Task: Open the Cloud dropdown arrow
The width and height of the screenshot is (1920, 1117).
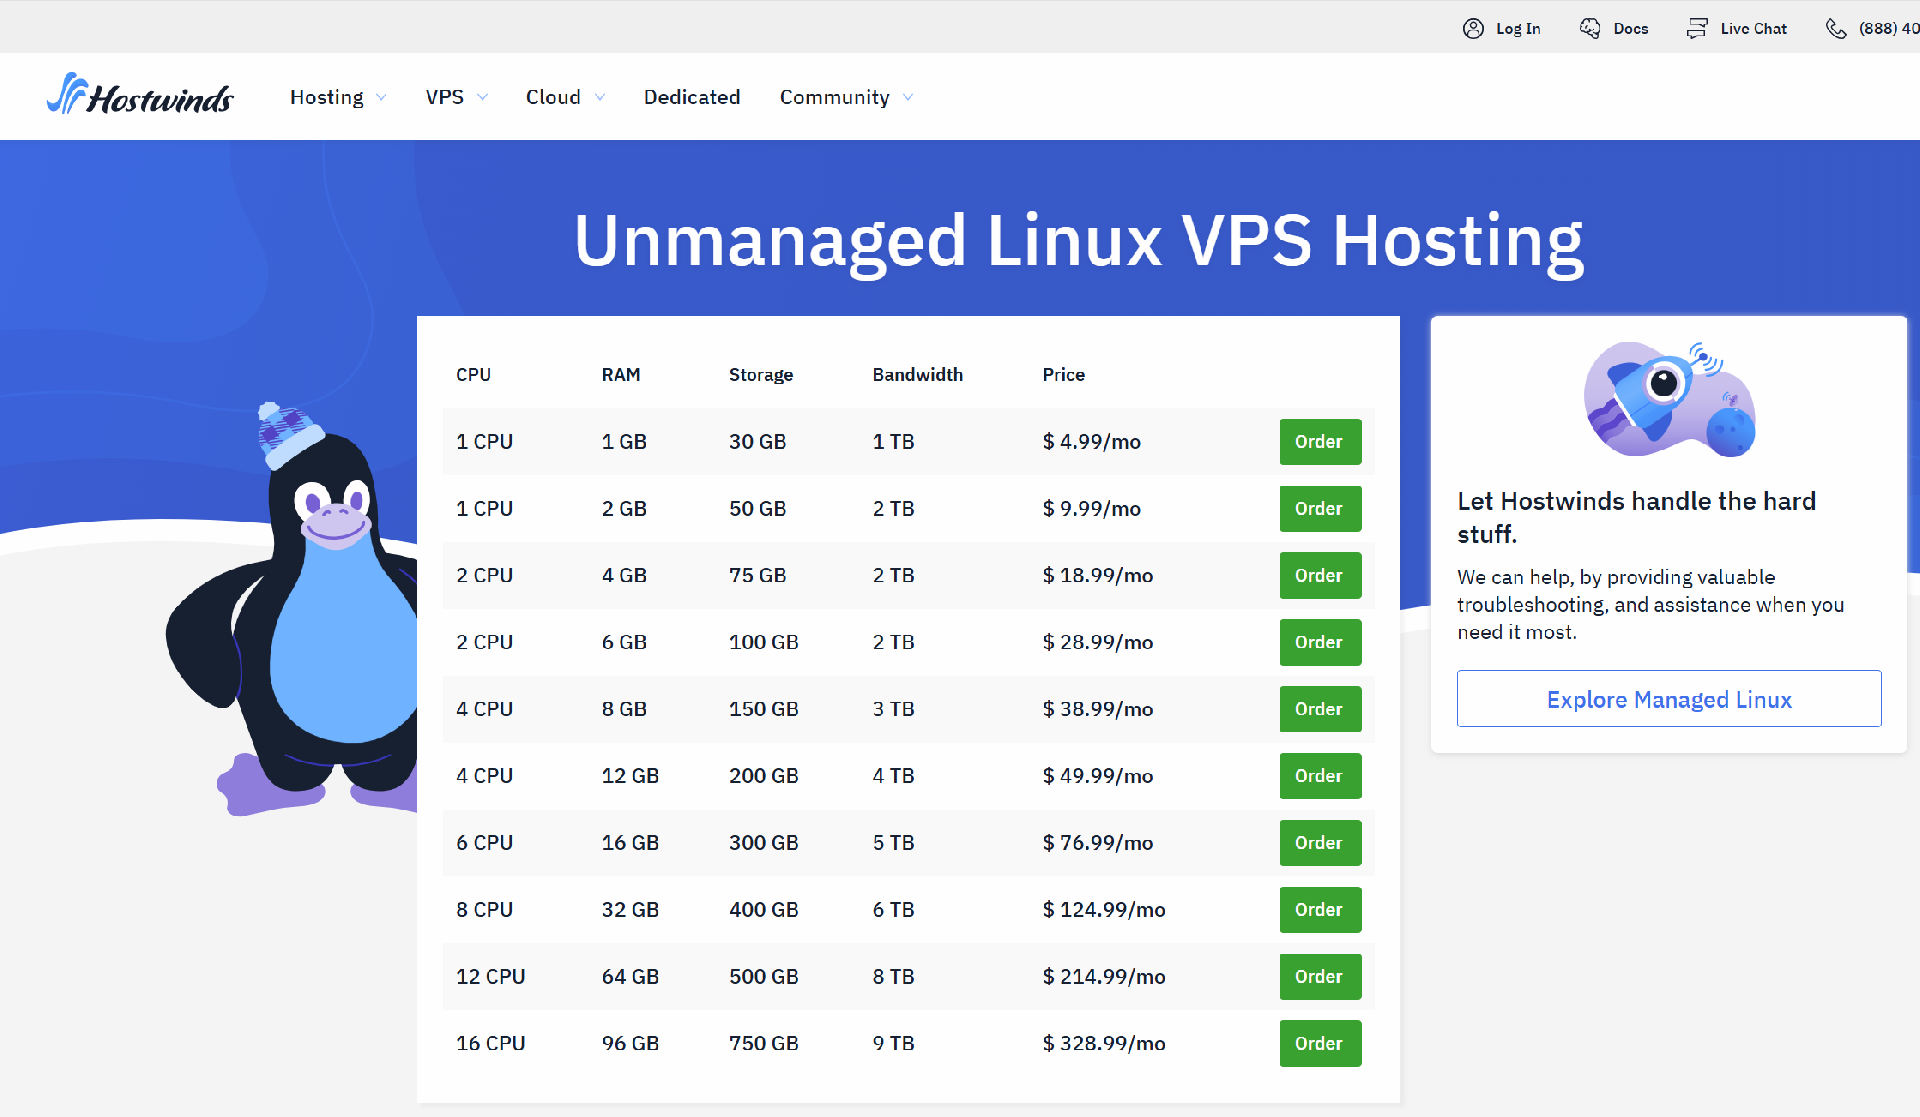Action: pos(600,97)
